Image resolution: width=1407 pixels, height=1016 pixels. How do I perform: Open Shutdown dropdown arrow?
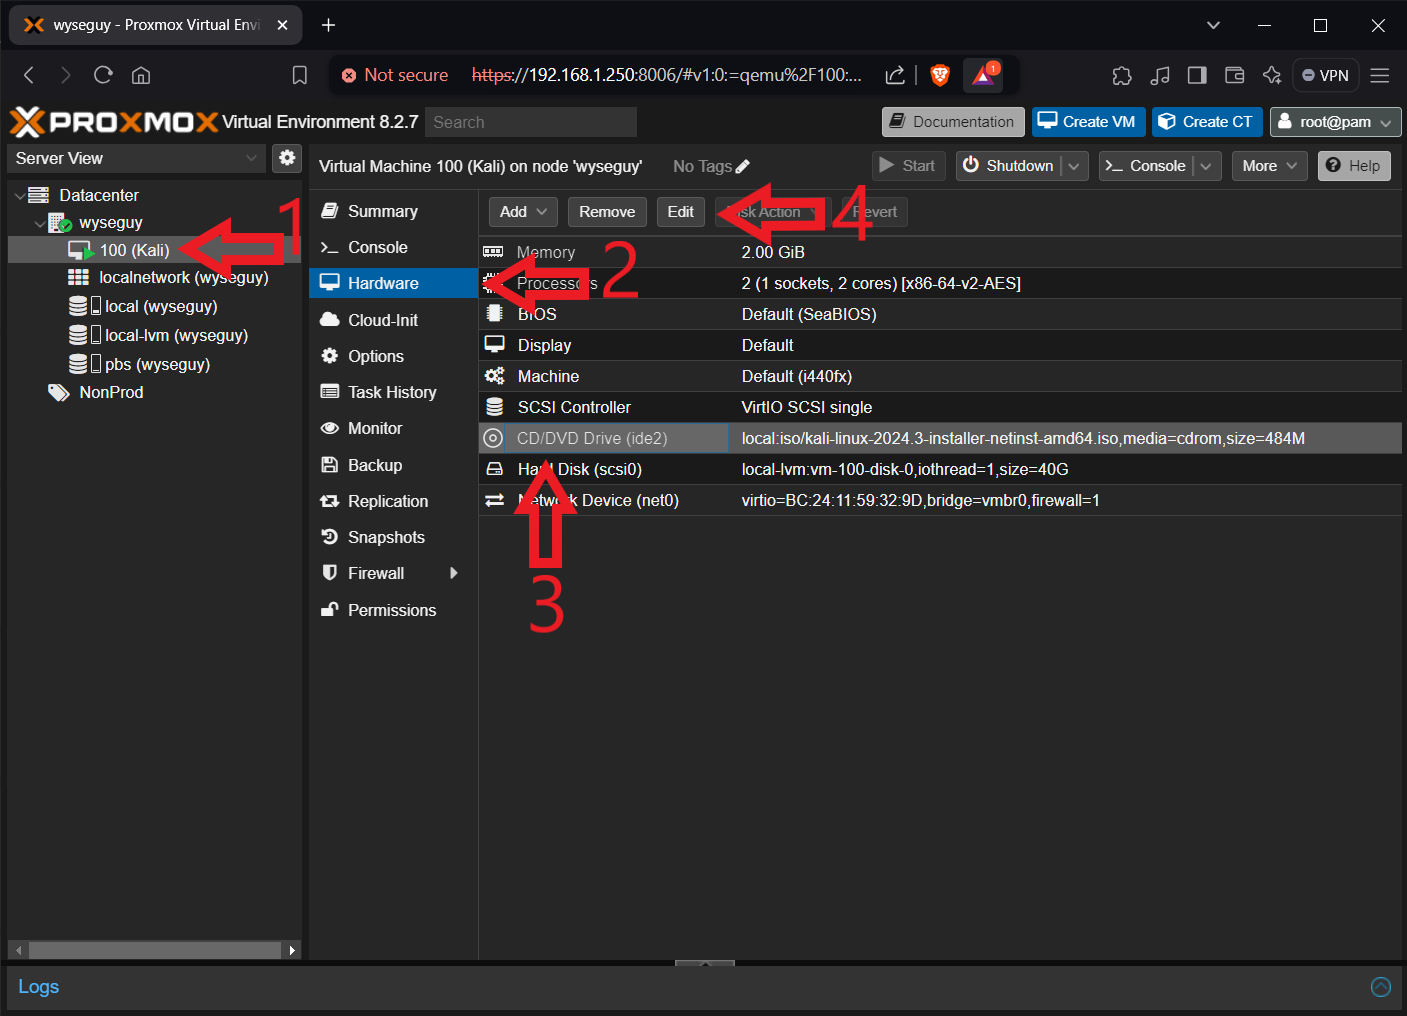point(1075,166)
